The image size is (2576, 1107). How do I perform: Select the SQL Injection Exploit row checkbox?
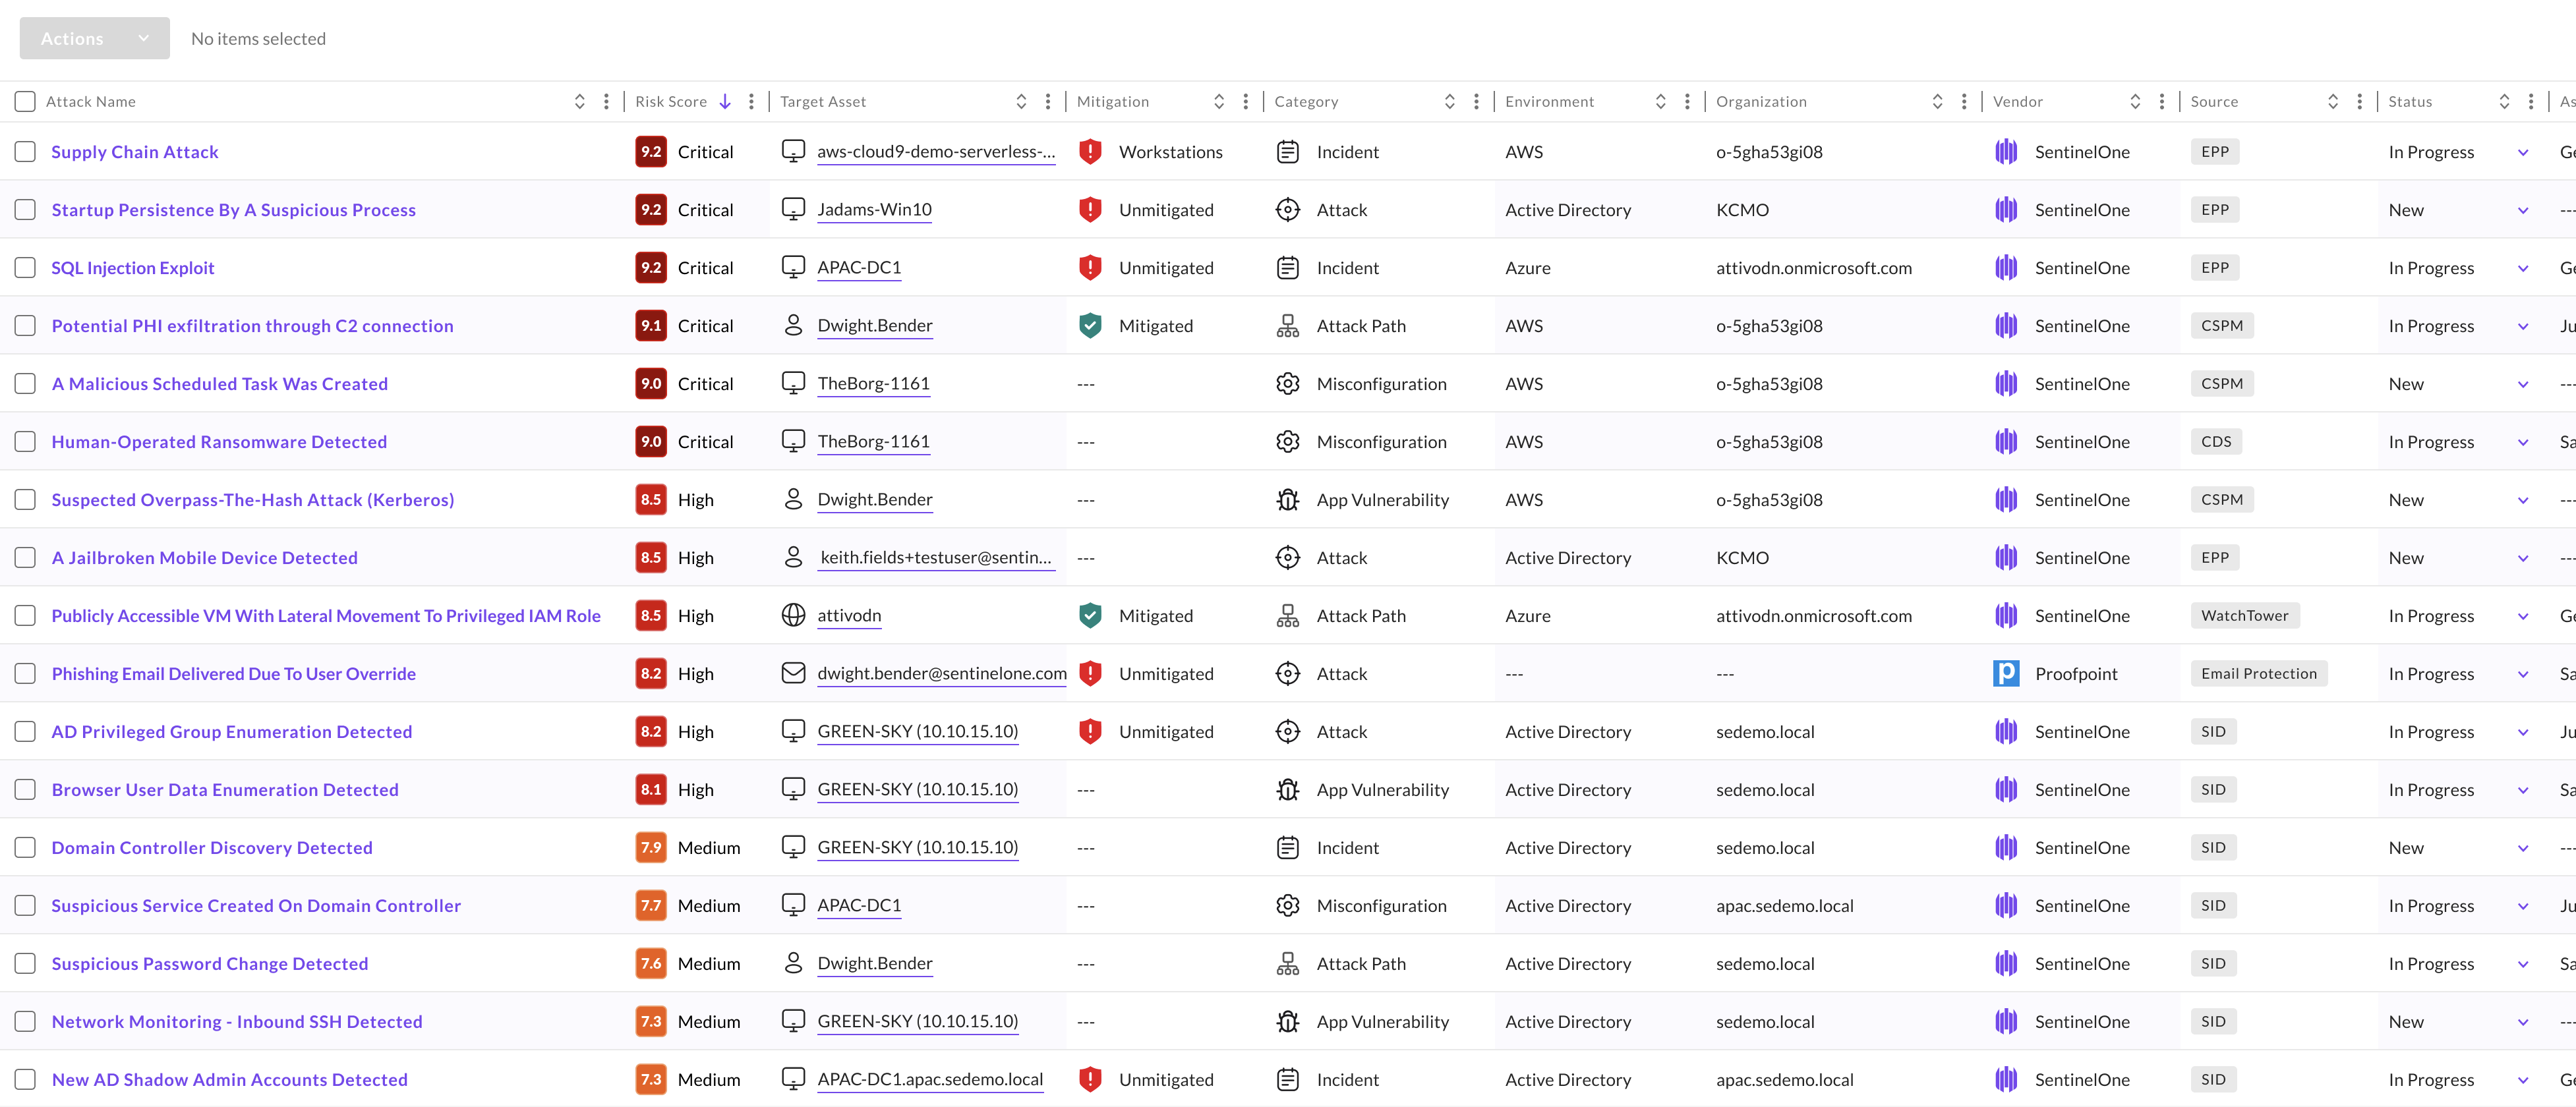pos(25,268)
